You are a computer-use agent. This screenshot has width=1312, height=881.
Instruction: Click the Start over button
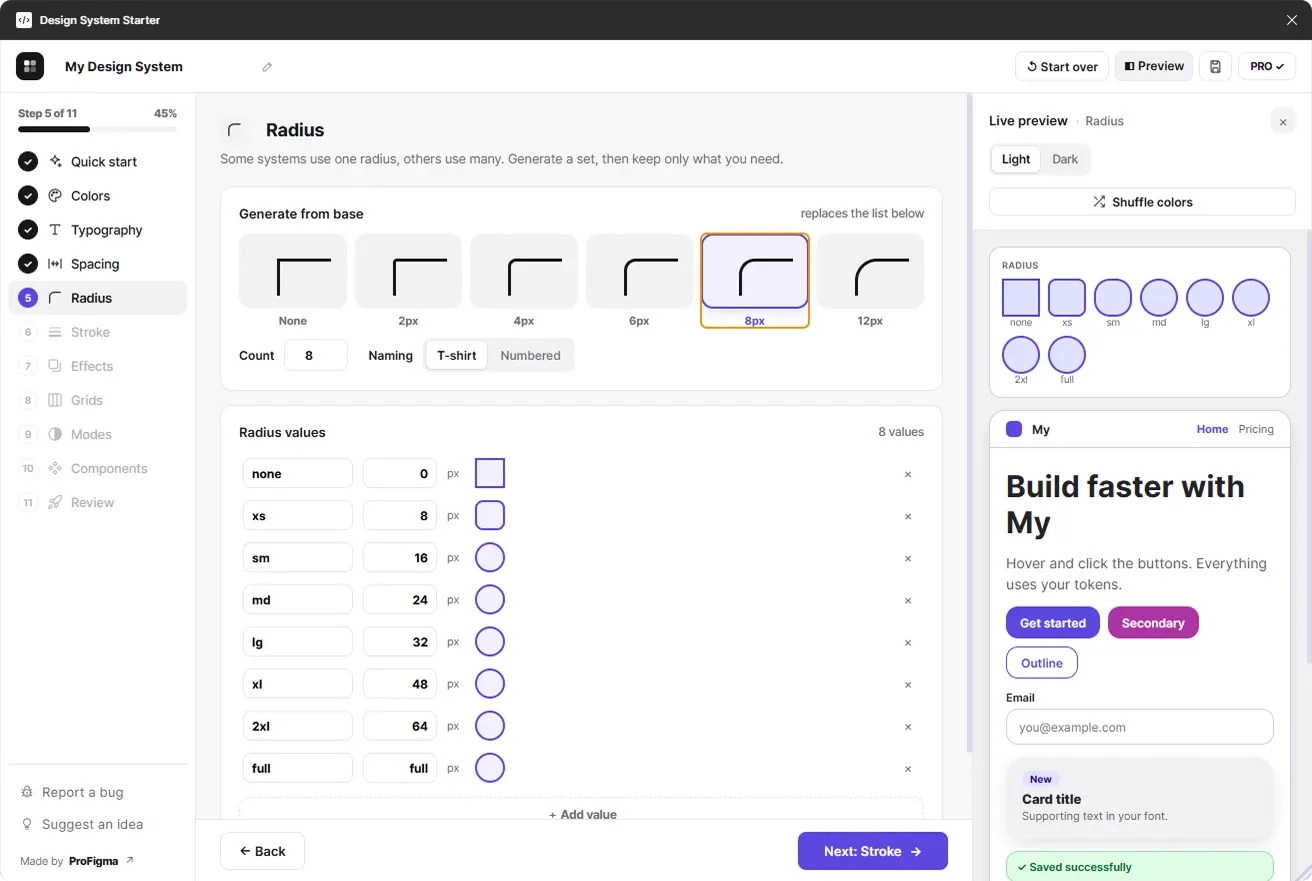point(1062,66)
